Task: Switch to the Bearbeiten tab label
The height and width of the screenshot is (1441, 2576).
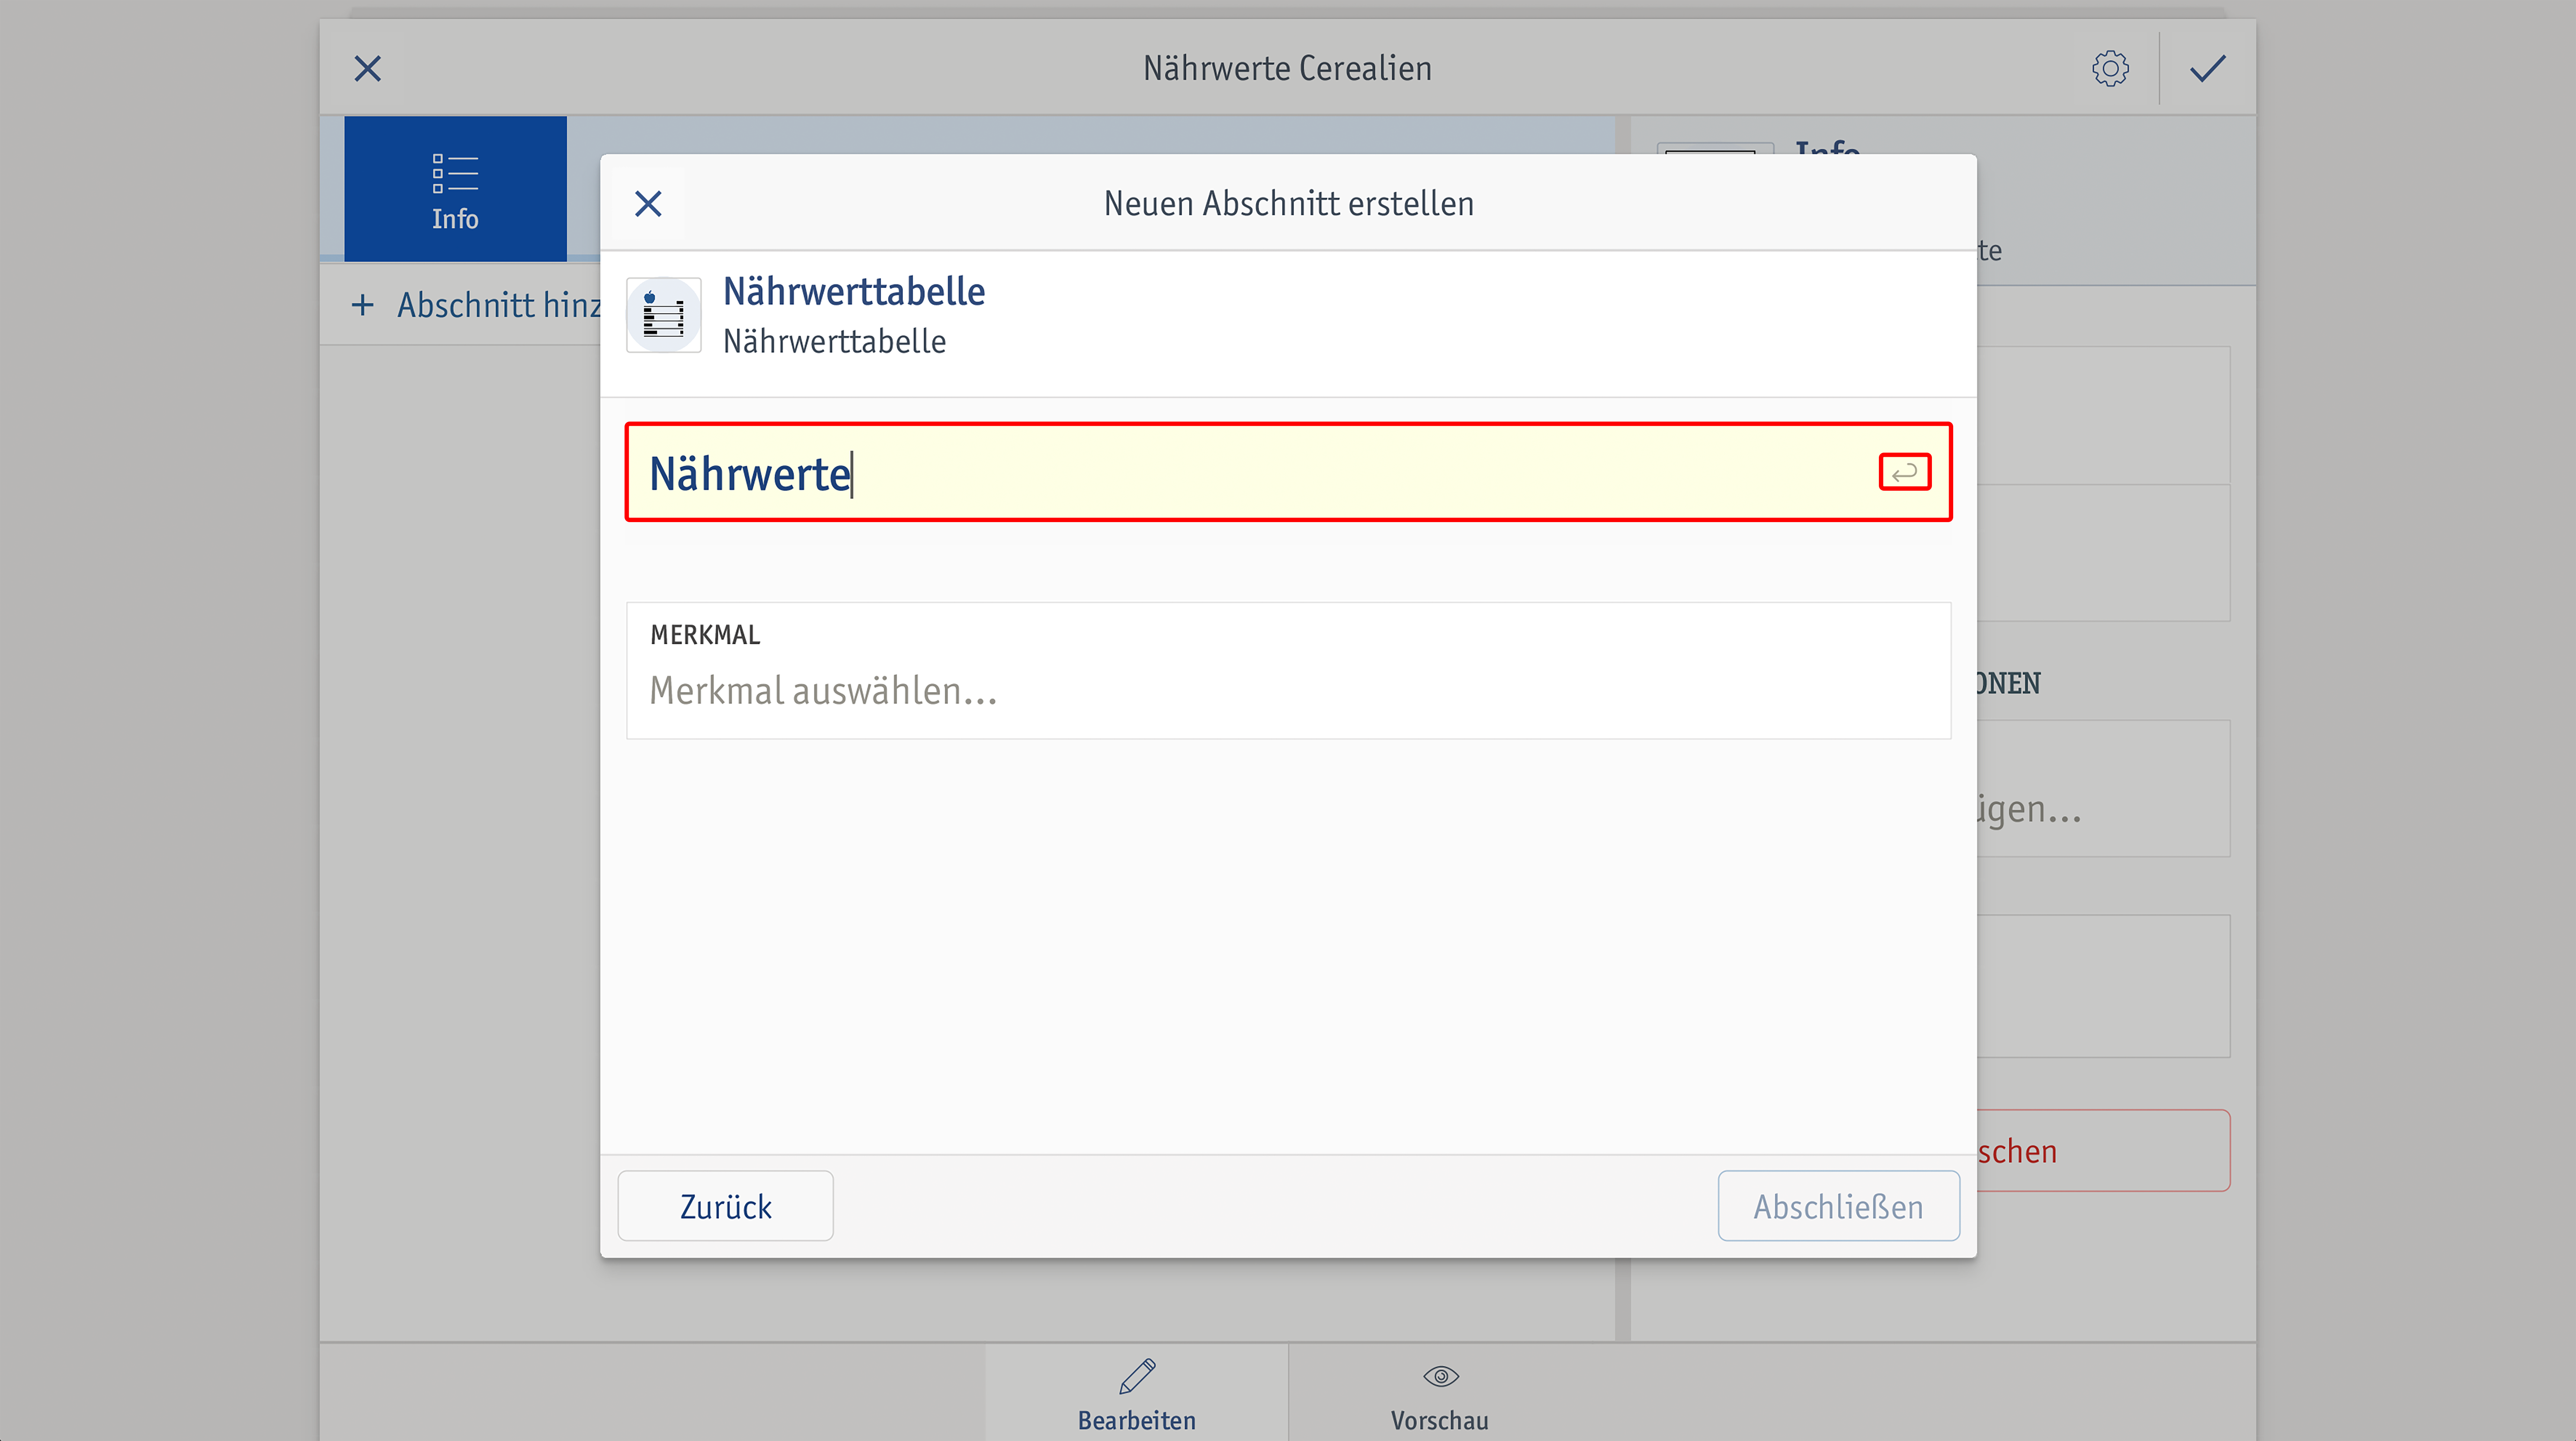Action: pyautogui.click(x=1137, y=1420)
